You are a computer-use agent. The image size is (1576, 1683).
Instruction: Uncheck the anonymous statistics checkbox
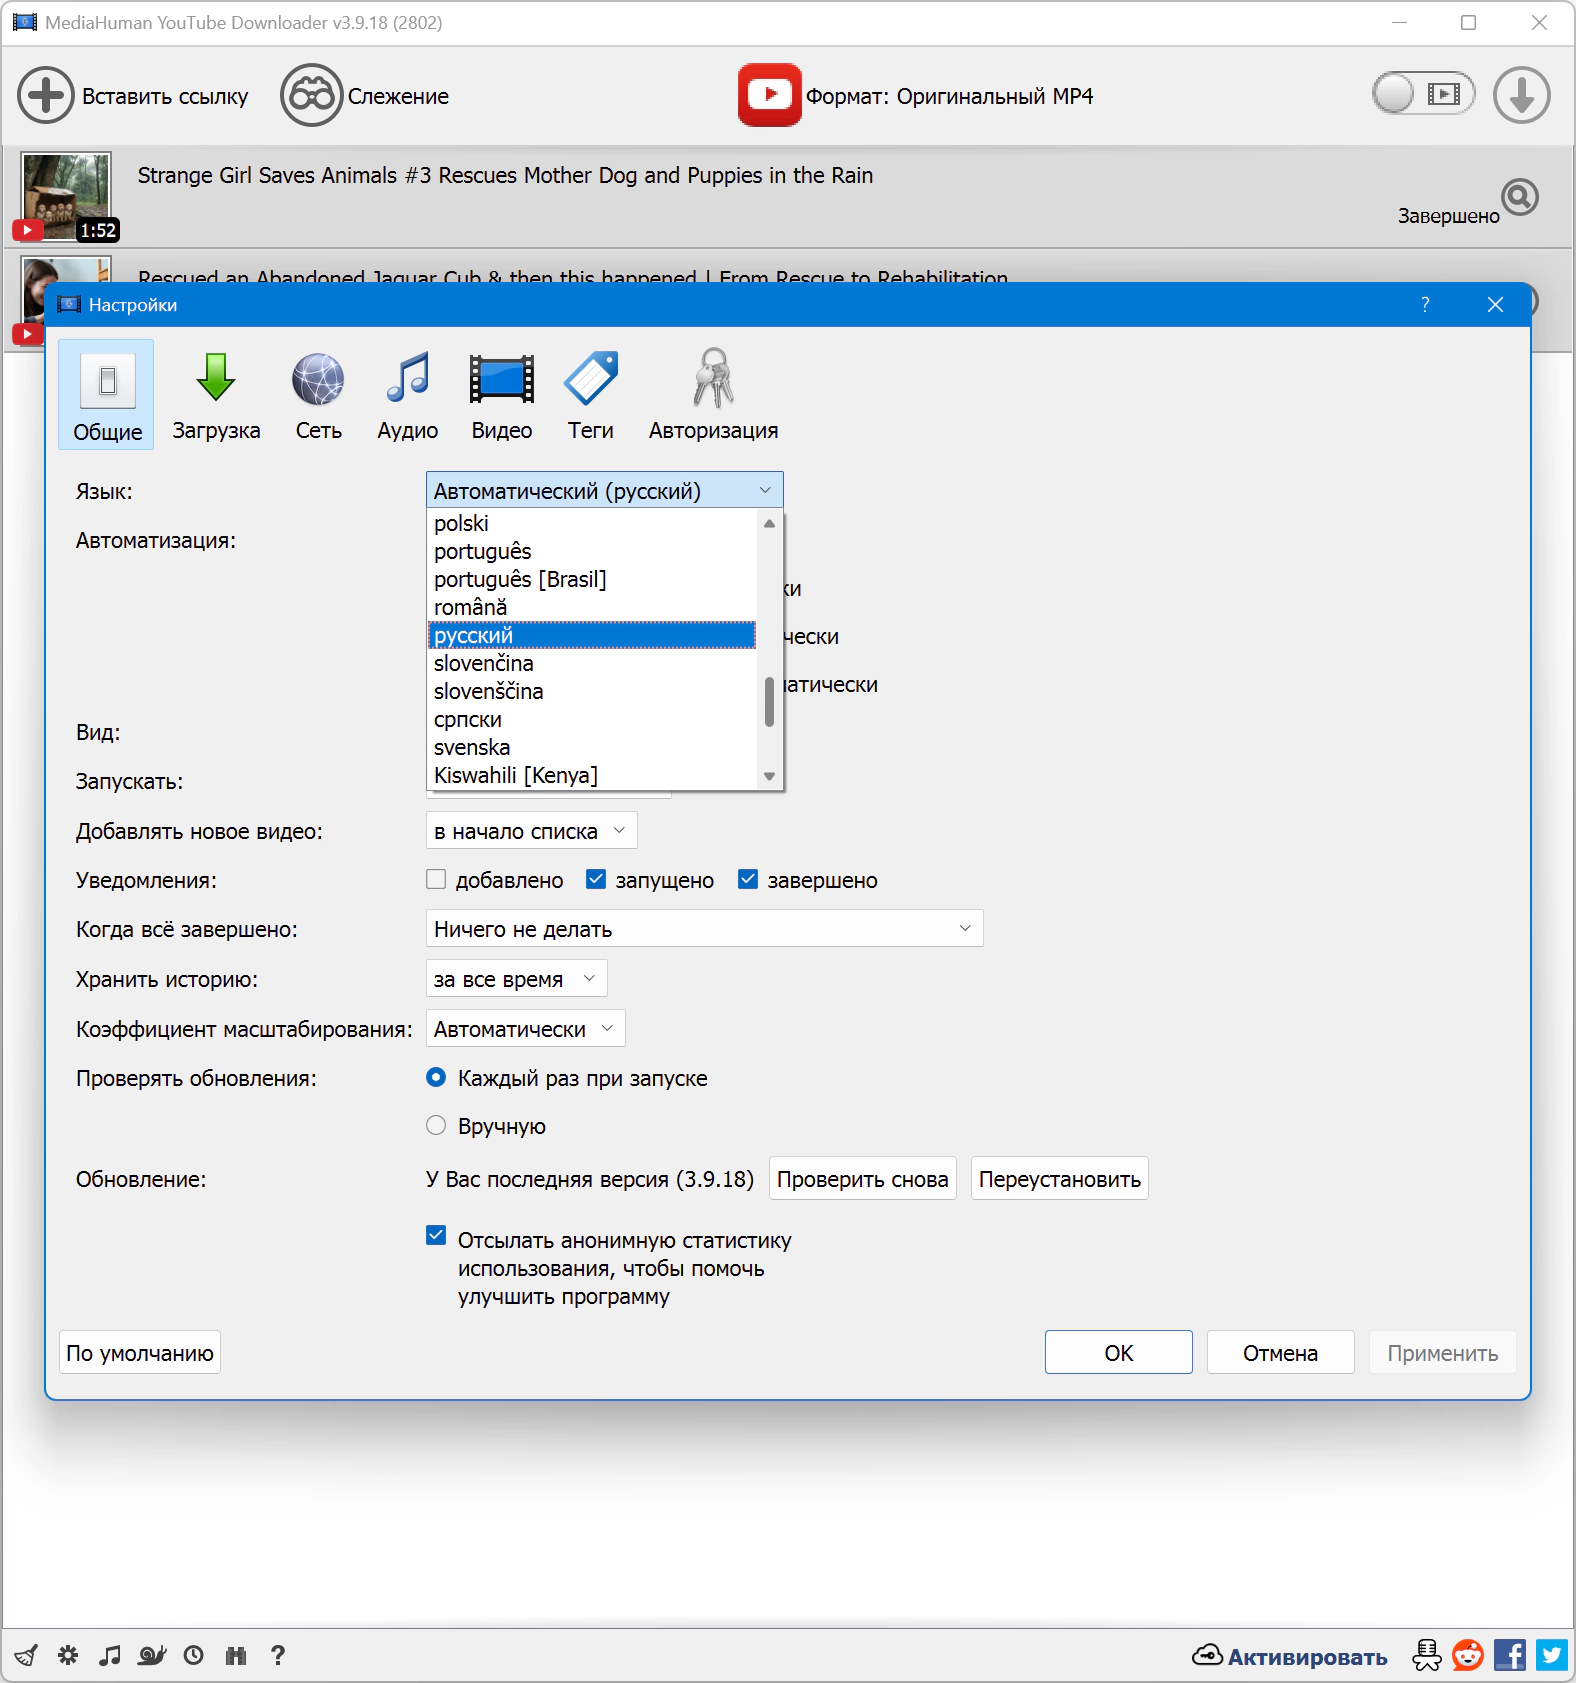pos(436,1236)
